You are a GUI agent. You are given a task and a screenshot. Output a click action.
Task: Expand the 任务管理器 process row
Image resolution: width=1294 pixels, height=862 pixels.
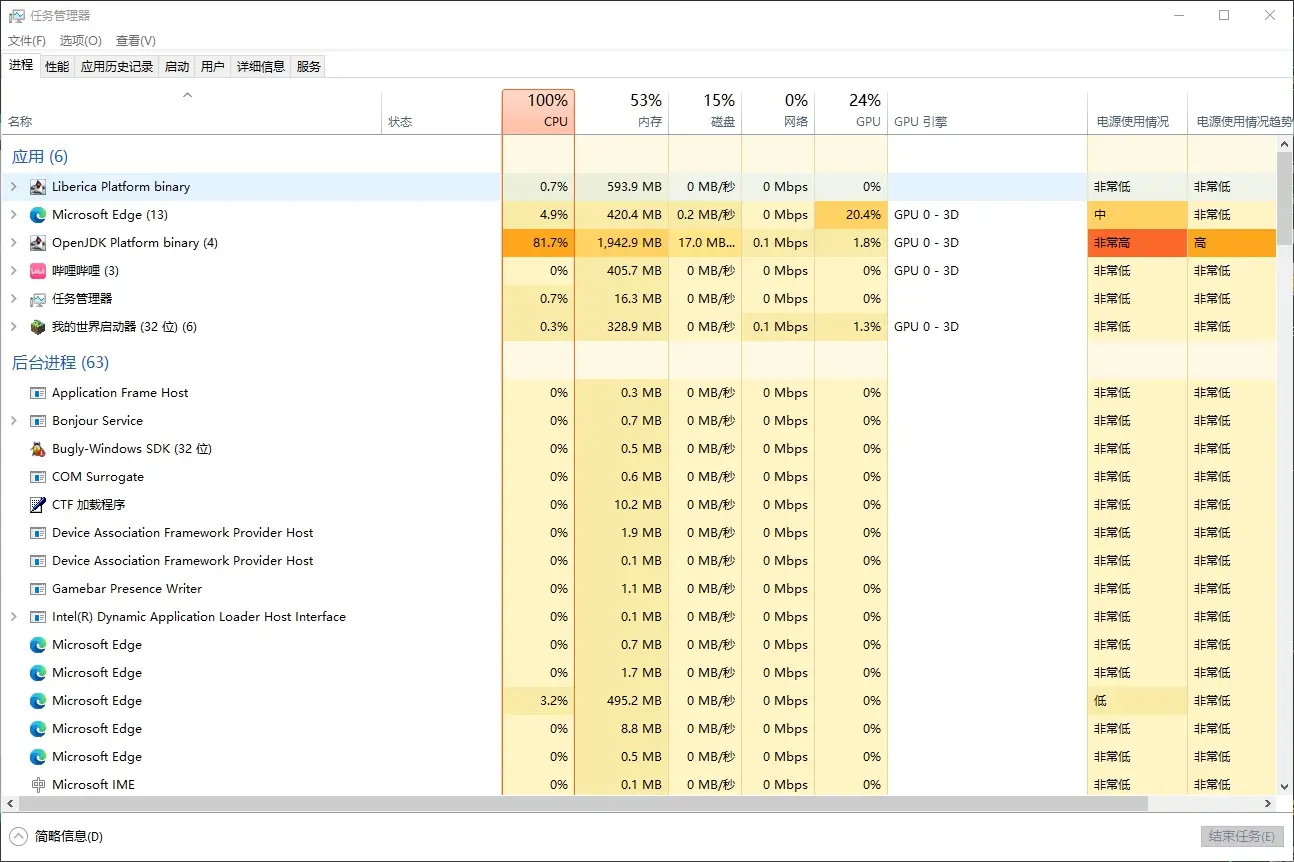pyautogui.click(x=13, y=299)
